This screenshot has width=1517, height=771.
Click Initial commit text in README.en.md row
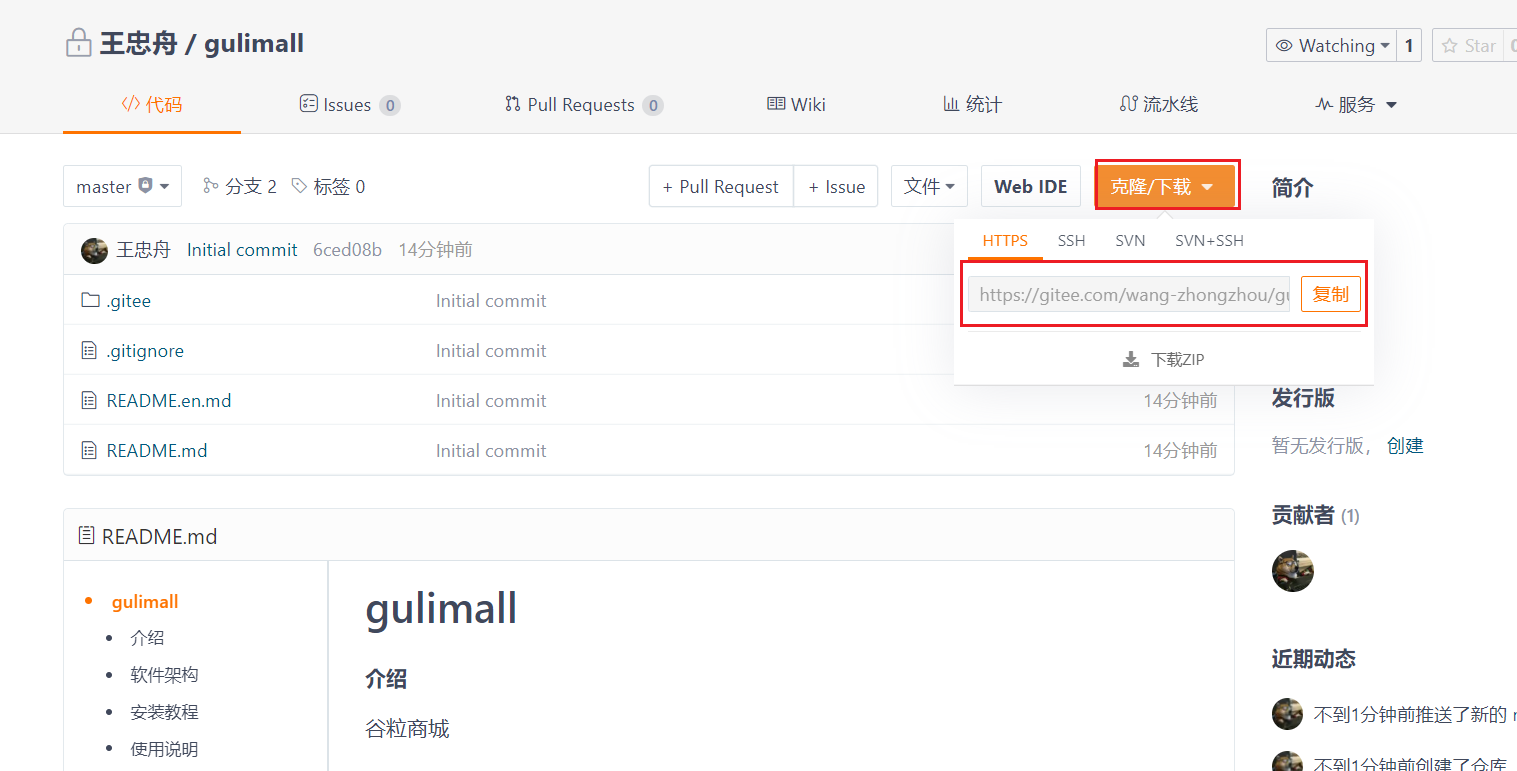tap(491, 400)
